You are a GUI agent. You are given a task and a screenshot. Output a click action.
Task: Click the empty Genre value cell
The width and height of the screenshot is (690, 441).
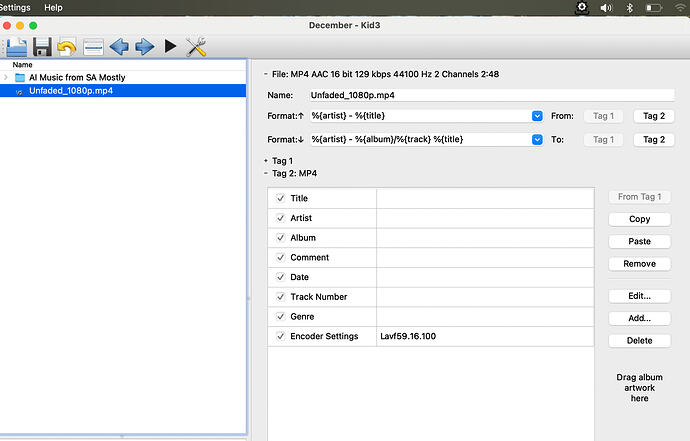point(485,317)
